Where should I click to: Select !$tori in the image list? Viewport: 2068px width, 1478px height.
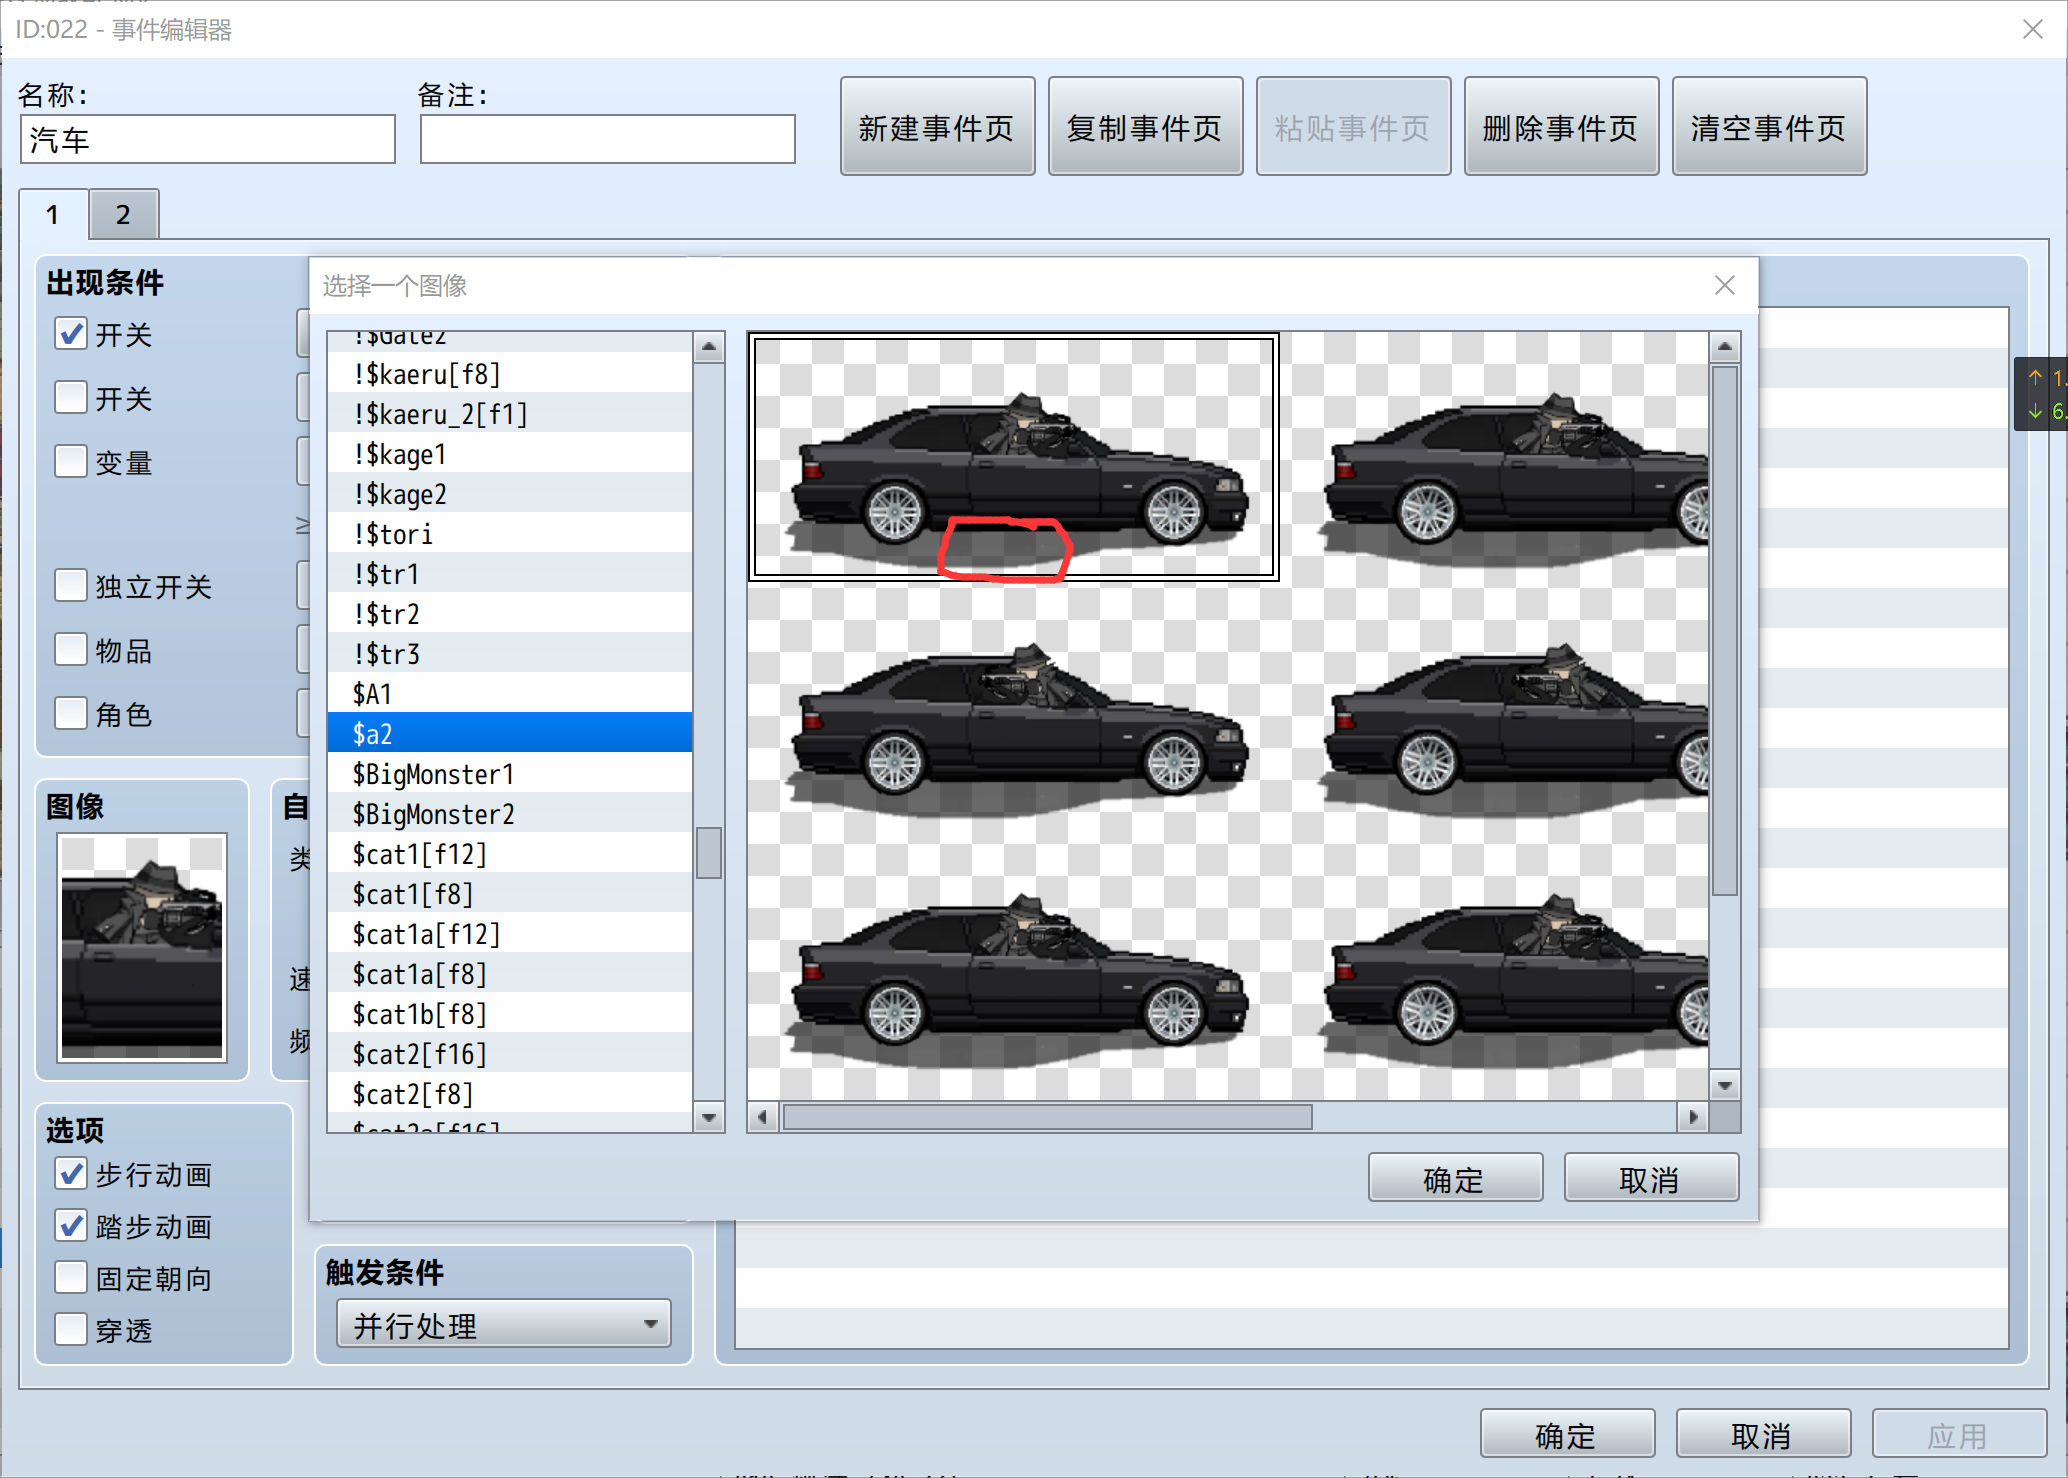point(510,534)
